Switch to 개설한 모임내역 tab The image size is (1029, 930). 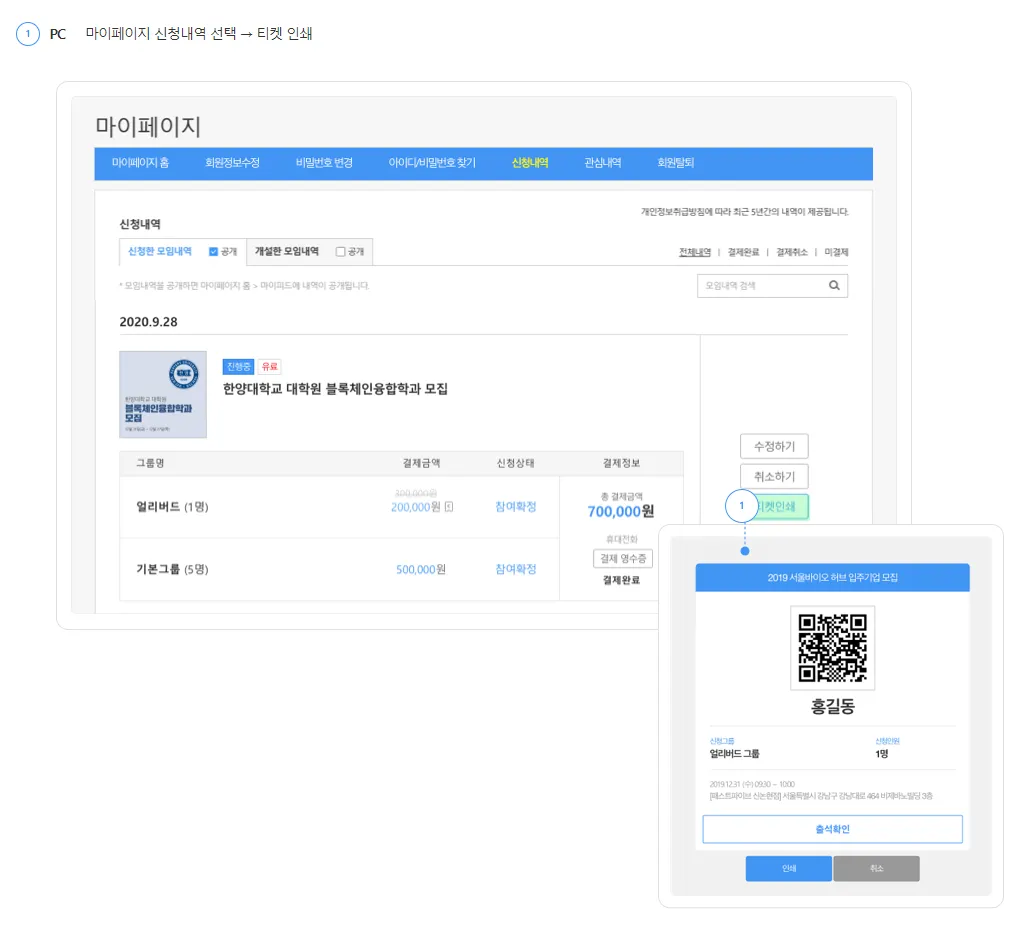(287, 251)
